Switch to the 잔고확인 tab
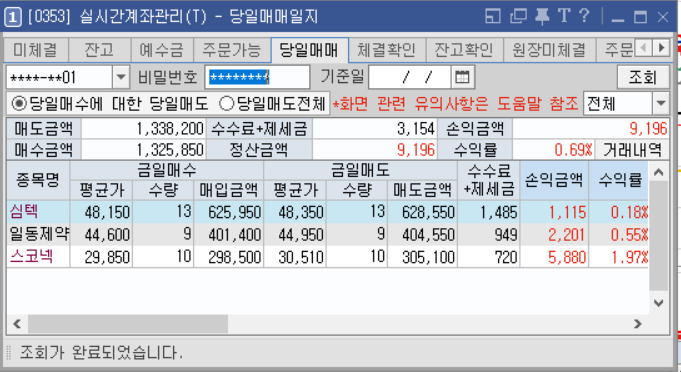 (464, 50)
